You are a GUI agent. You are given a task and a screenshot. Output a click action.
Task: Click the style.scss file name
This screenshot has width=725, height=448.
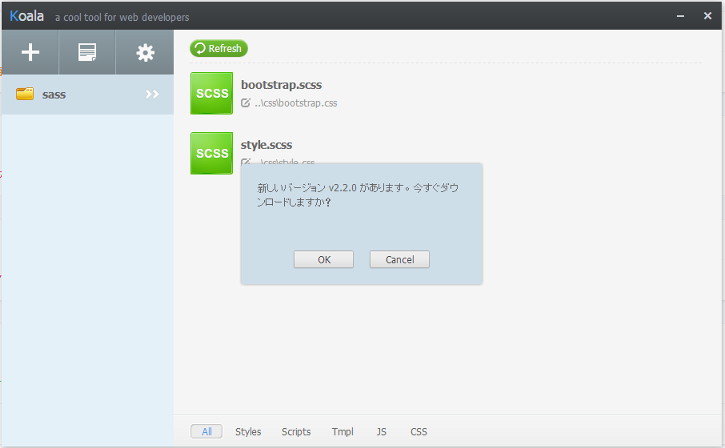[266, 145]
